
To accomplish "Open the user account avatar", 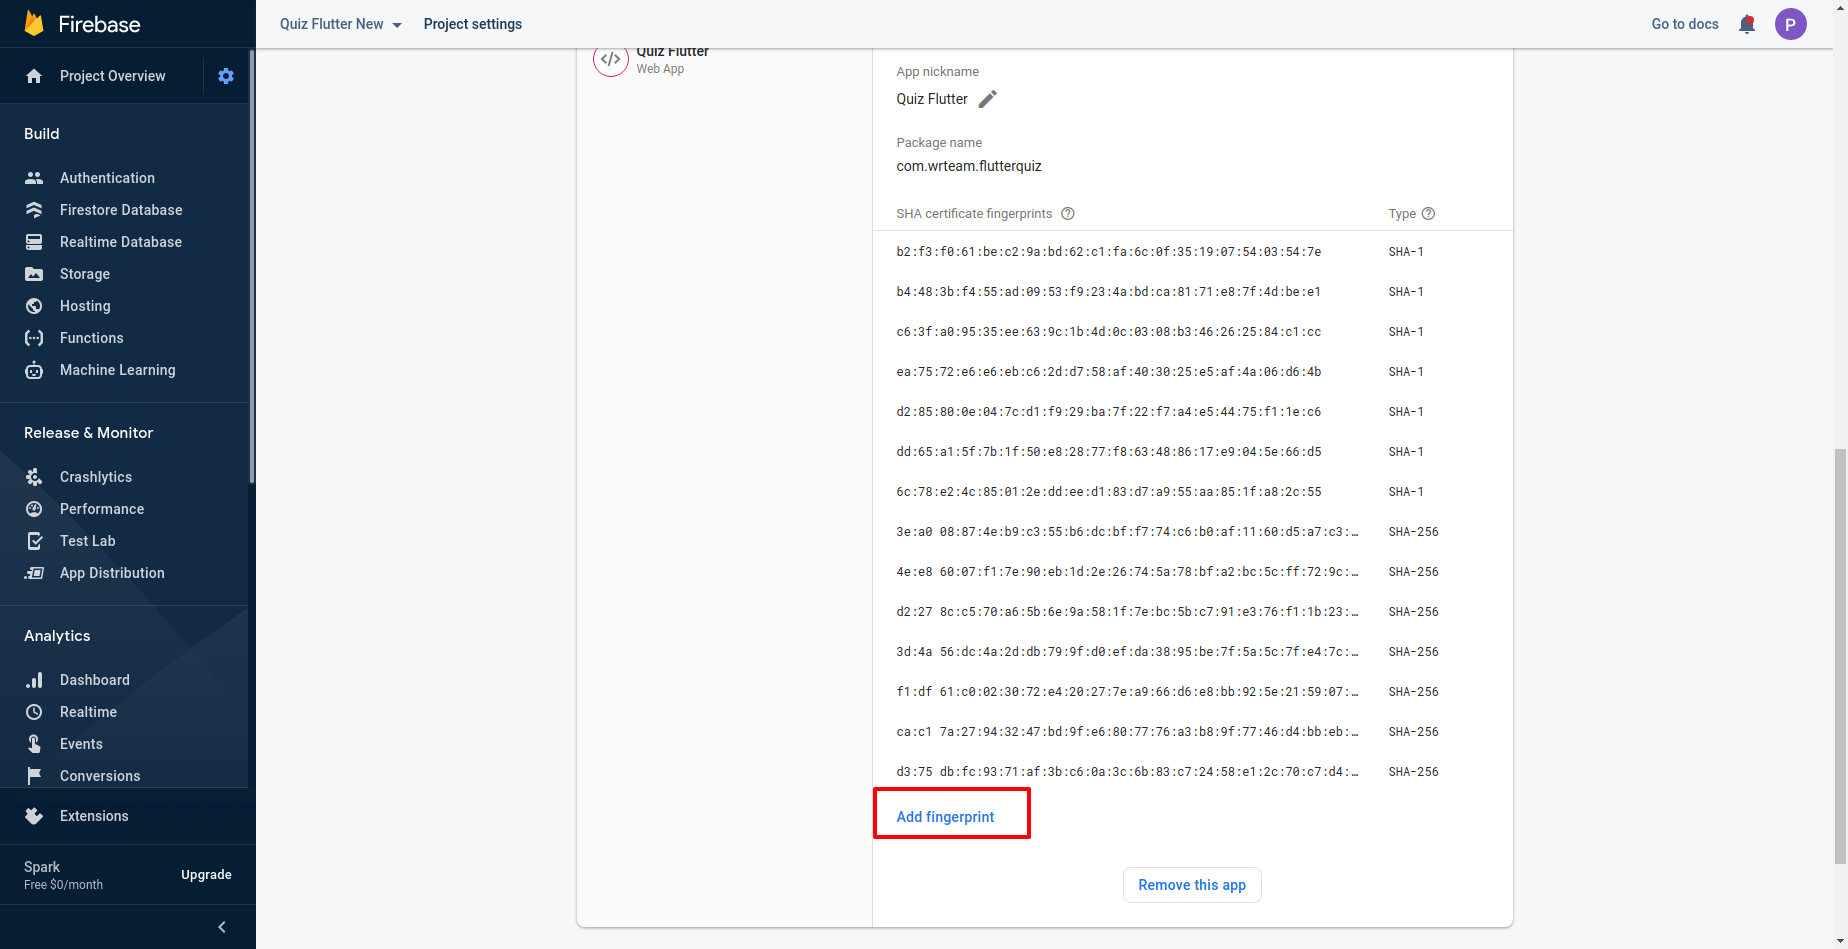I will [1790, 24].
